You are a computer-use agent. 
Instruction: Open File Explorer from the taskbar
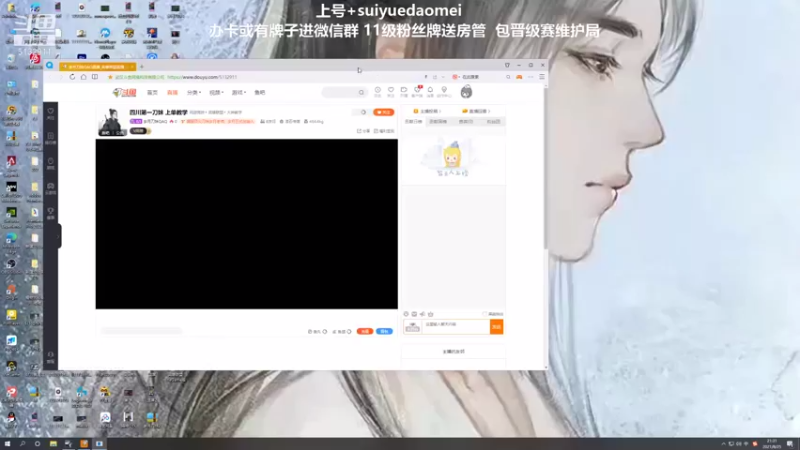coord(53,444)
